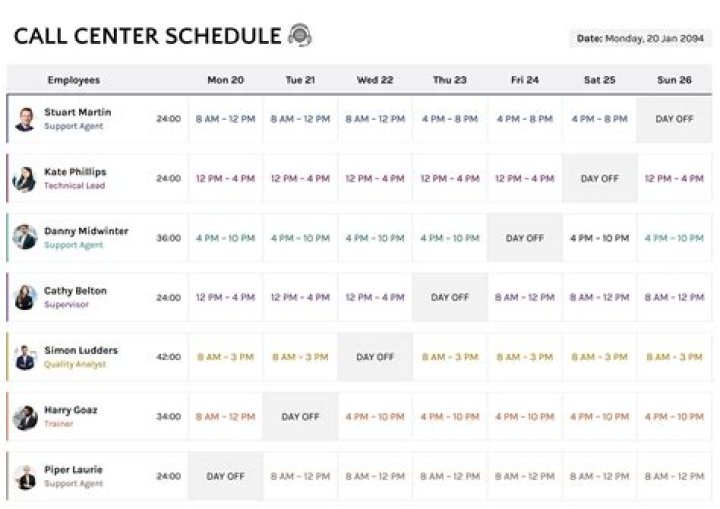The width and height of the screenshot is (720, 509).
Task: Select the Thu 23 column header
Action: tap(450, 80)
